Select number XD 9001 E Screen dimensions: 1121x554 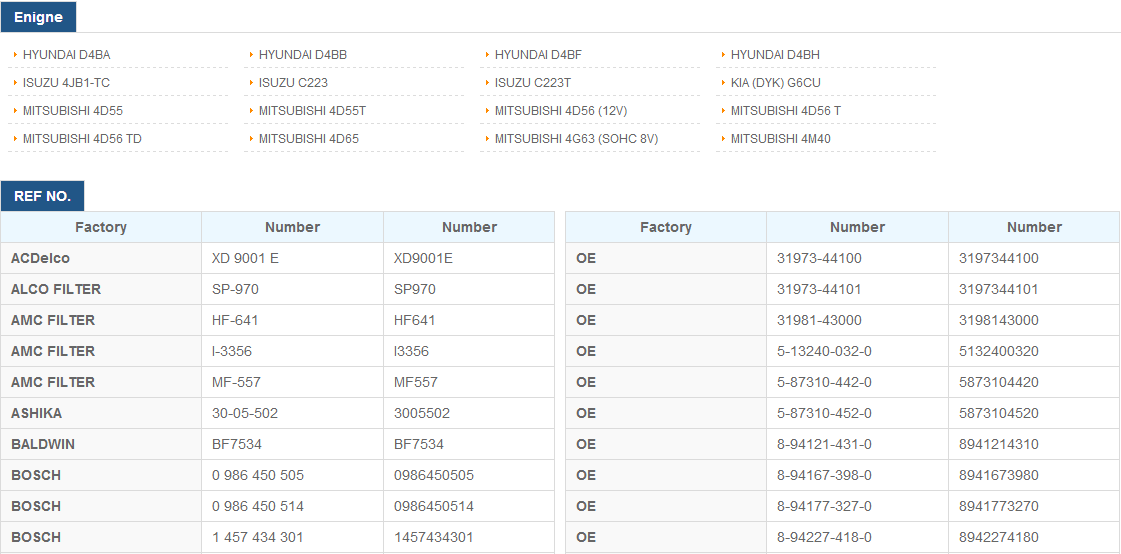(245, 258)
